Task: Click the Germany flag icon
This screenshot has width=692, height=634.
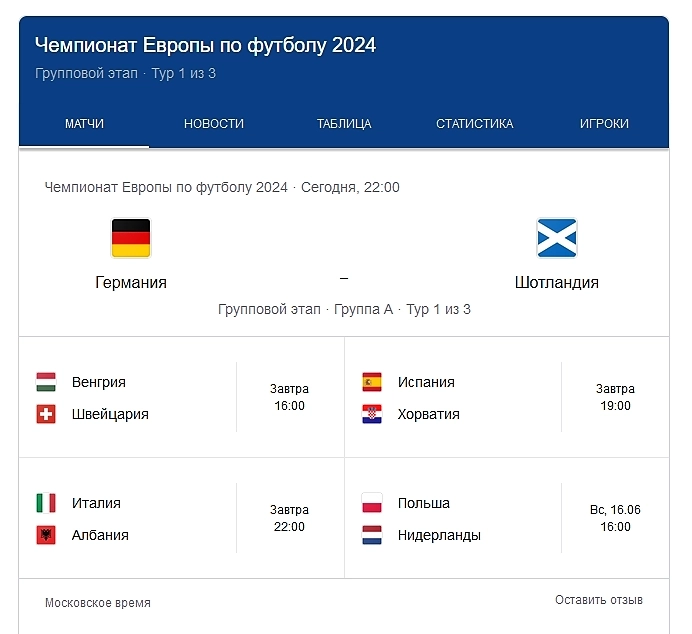Action: point(131,238)
